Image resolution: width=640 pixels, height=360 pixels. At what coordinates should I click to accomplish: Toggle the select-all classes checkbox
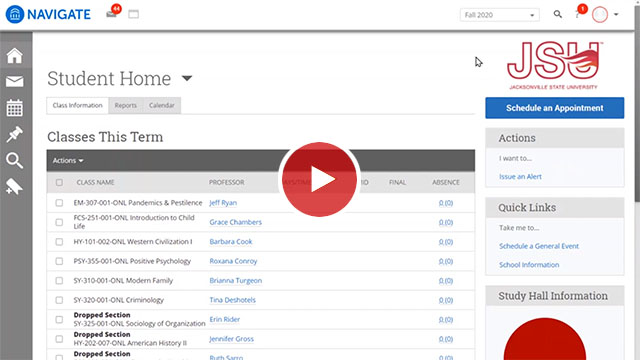59,182
